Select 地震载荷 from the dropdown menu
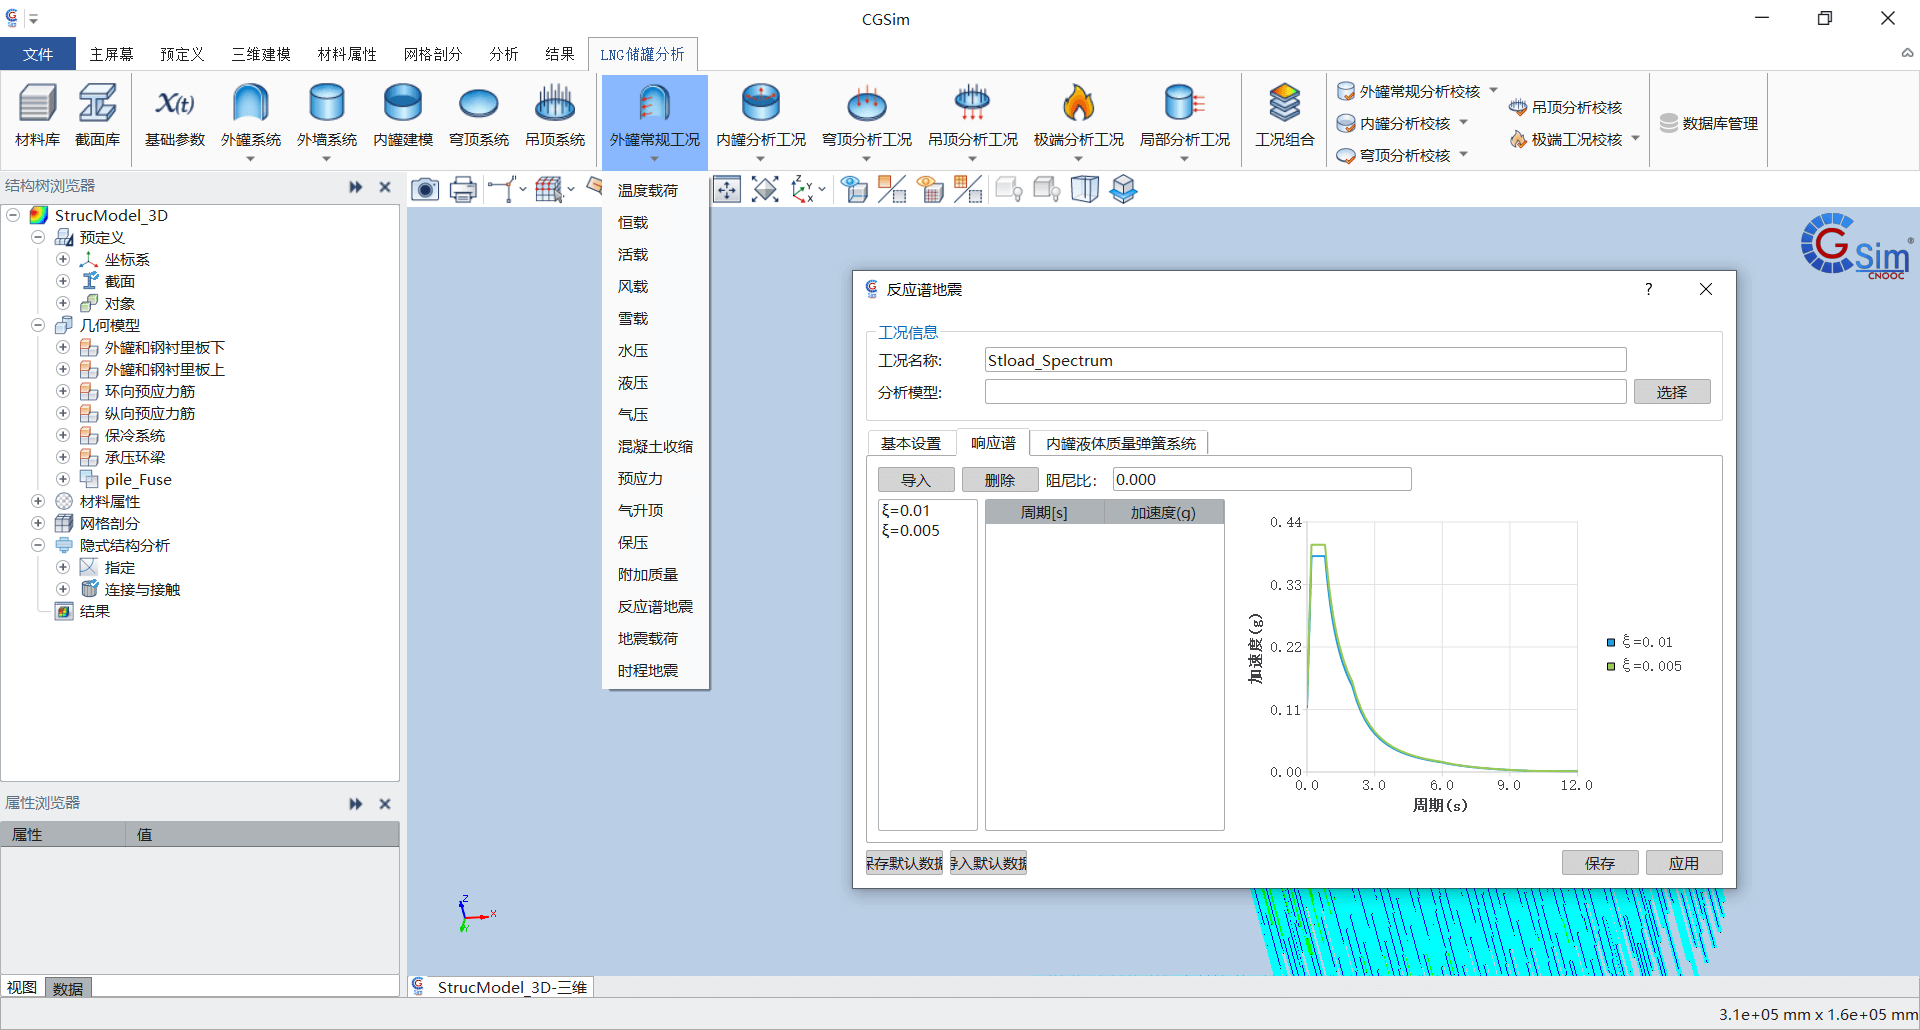 [647, 638]
